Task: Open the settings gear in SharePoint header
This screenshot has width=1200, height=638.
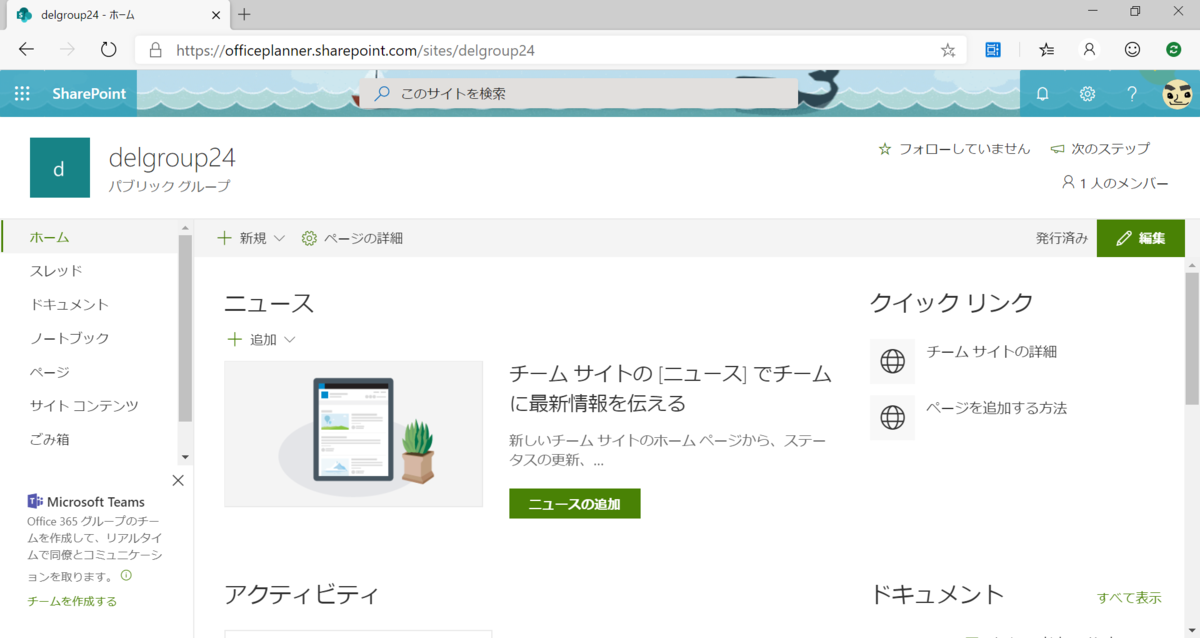Action: (1087, 94)
